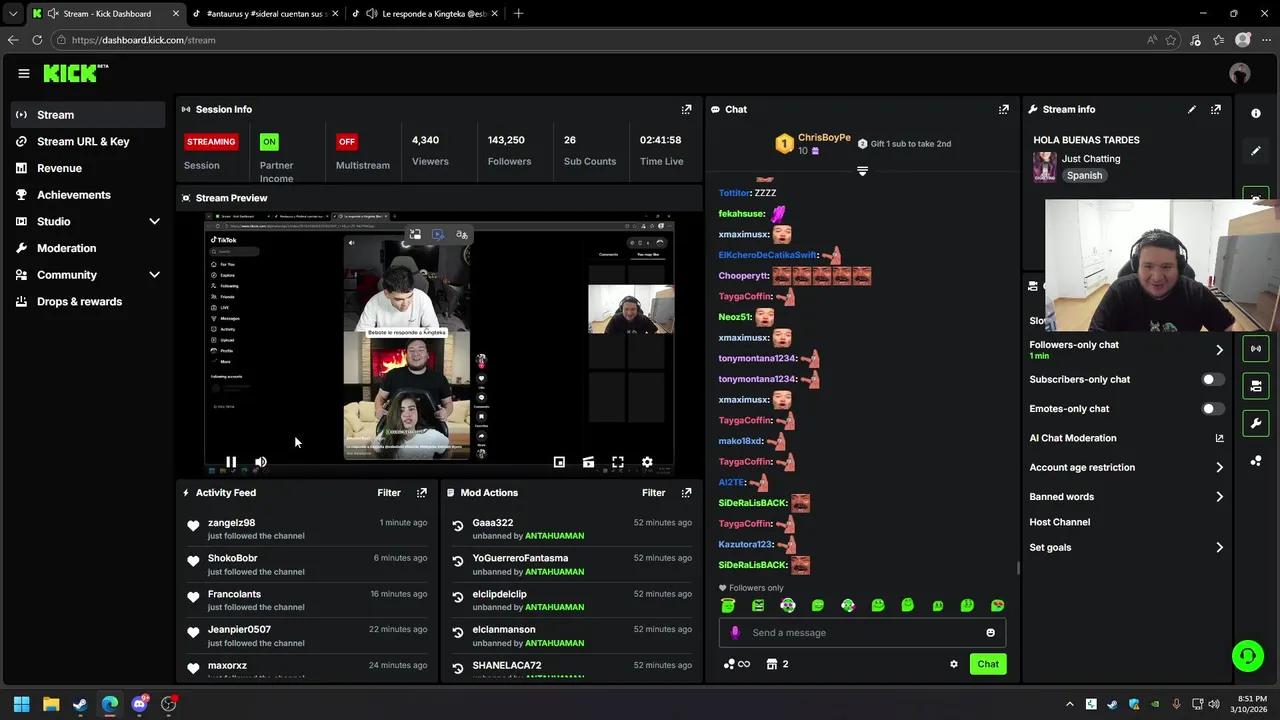The height and width of the screenshot is (720, 1280).
Task: Click the purple microphone icon in chat box
Action: [735, 632]
